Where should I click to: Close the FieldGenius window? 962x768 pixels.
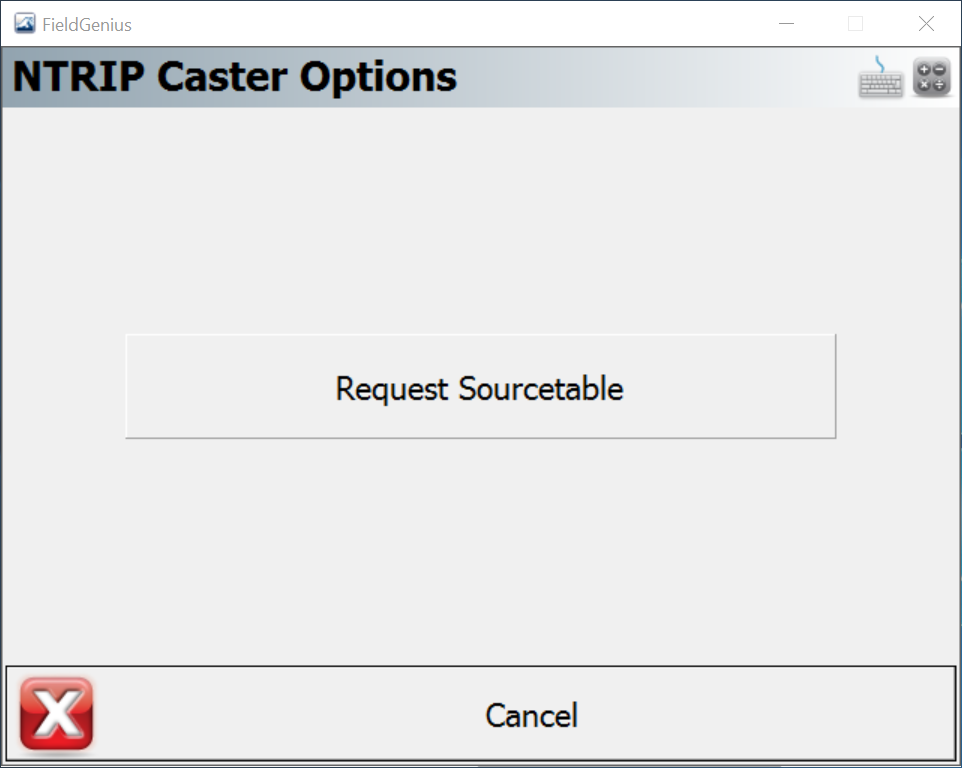point(926,24)
